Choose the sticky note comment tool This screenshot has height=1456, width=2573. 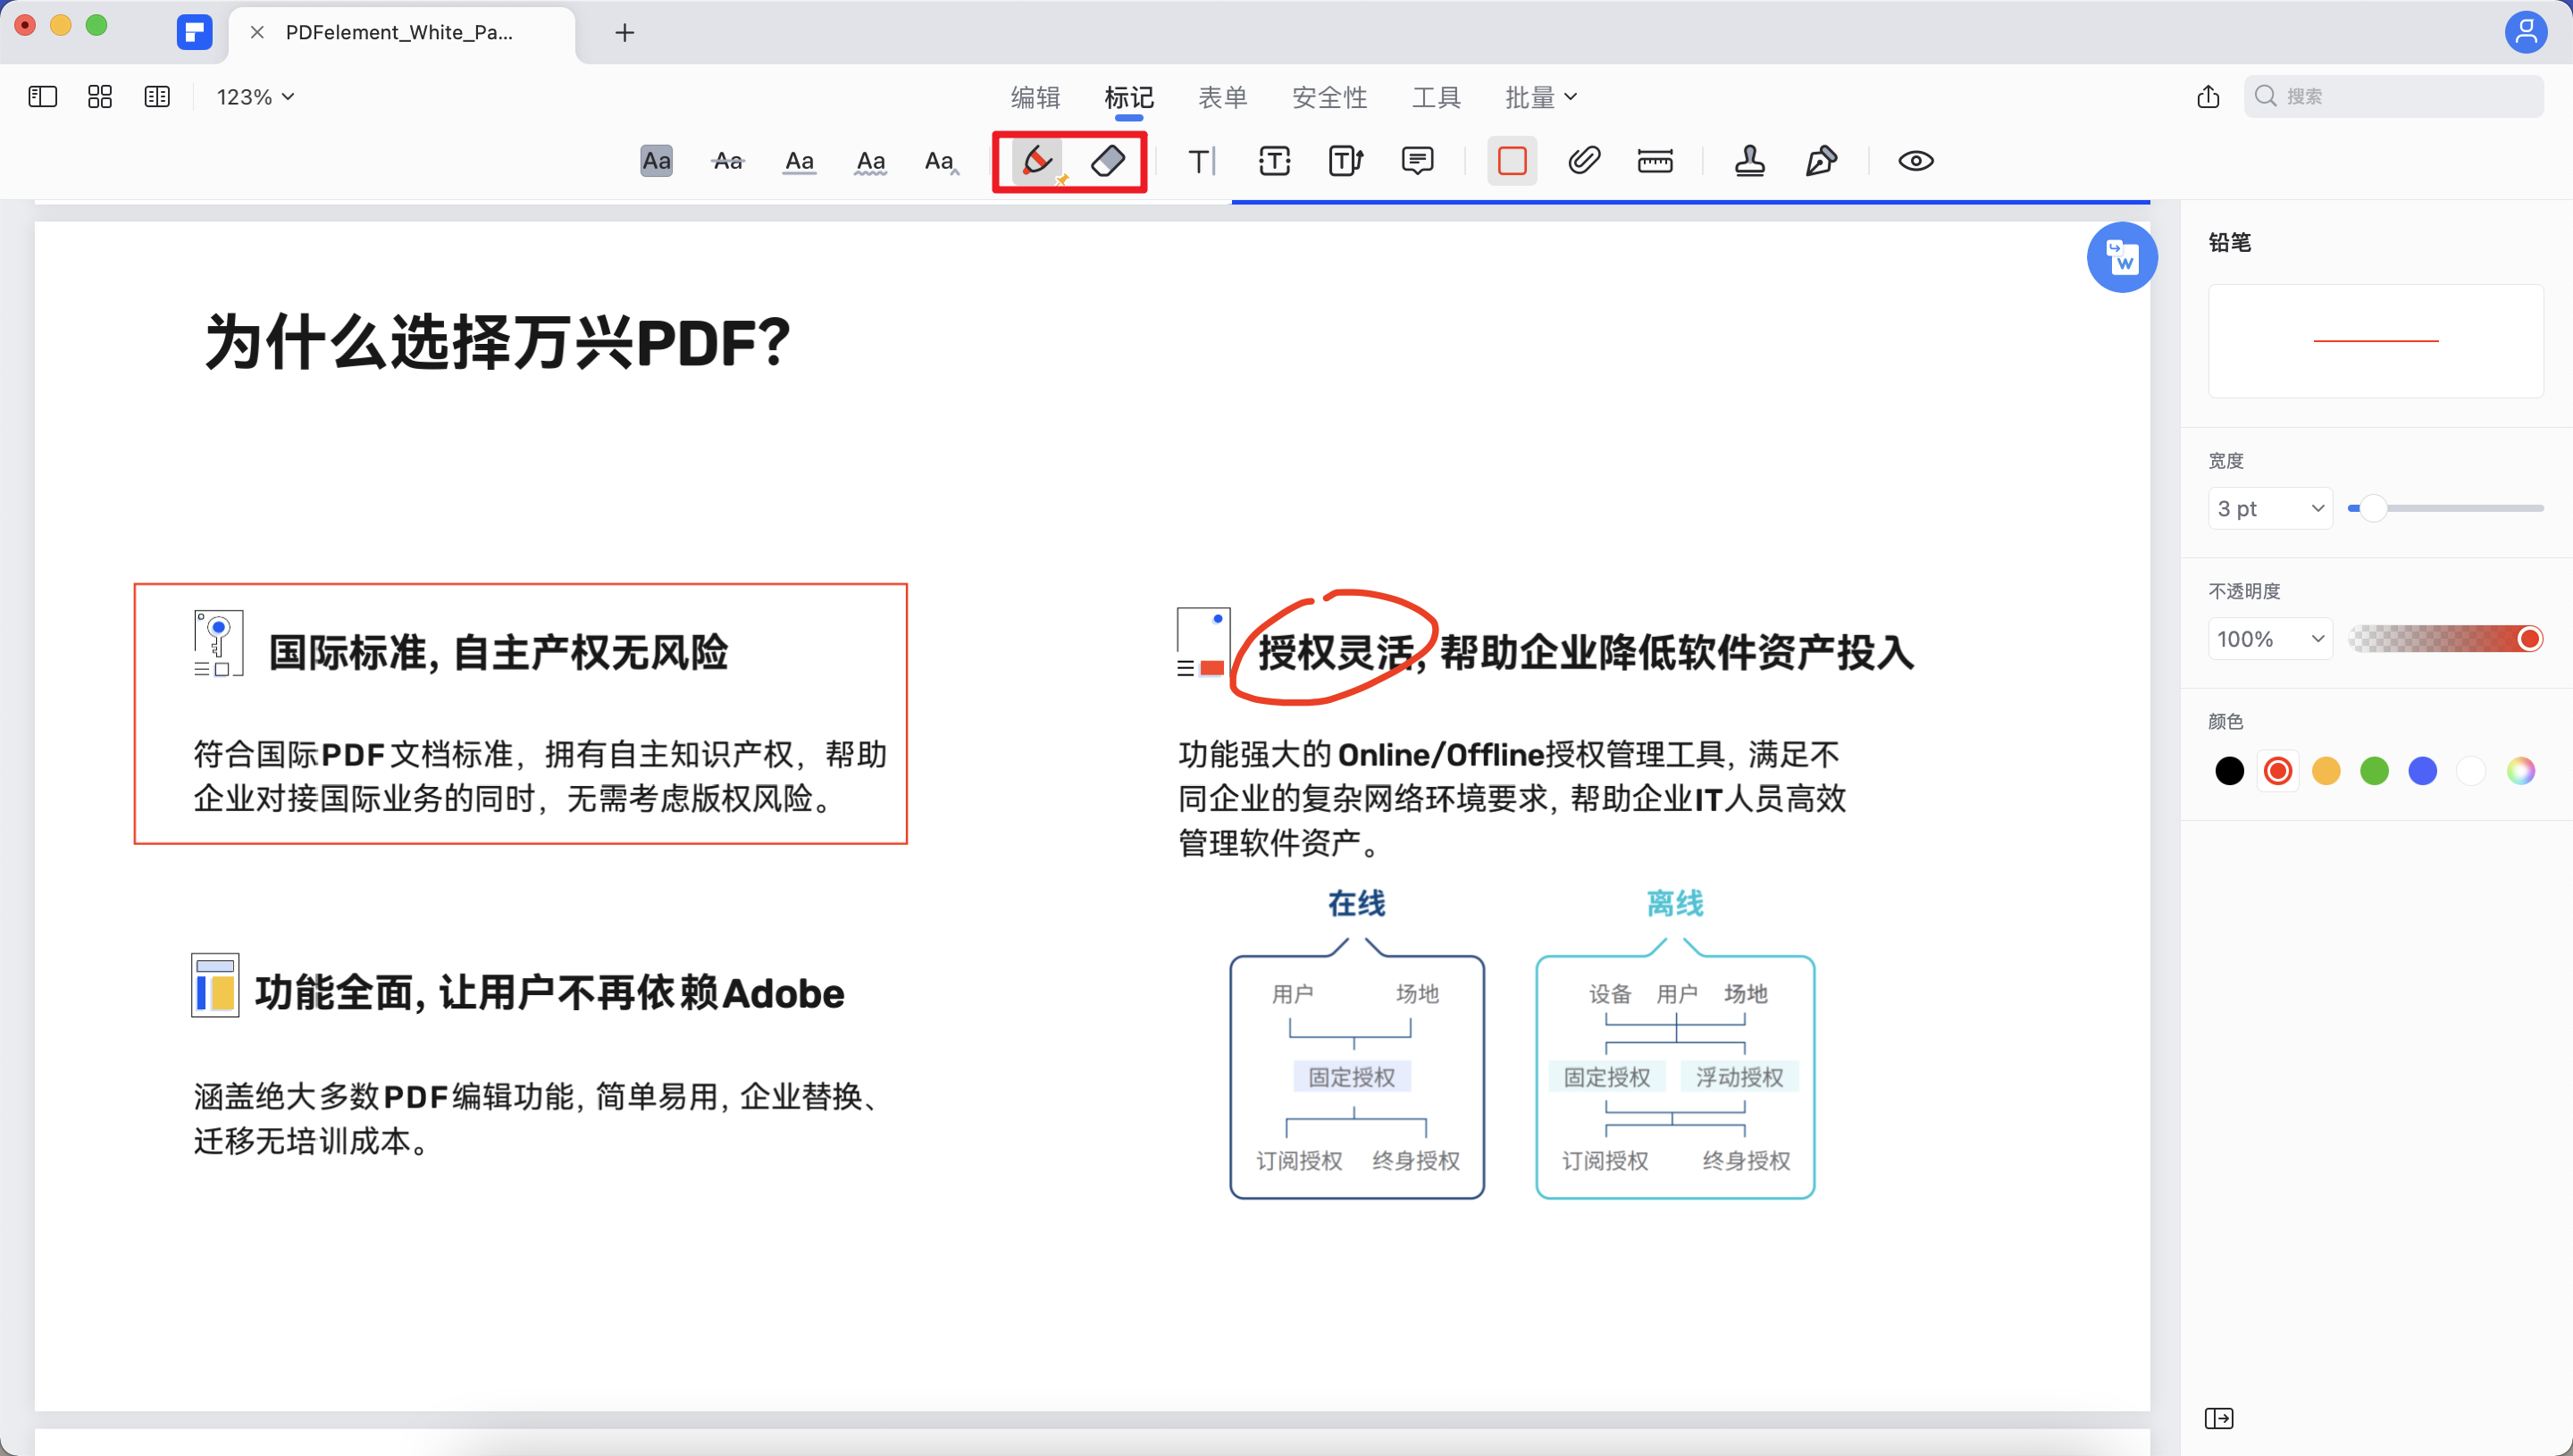coord(1417,161)
